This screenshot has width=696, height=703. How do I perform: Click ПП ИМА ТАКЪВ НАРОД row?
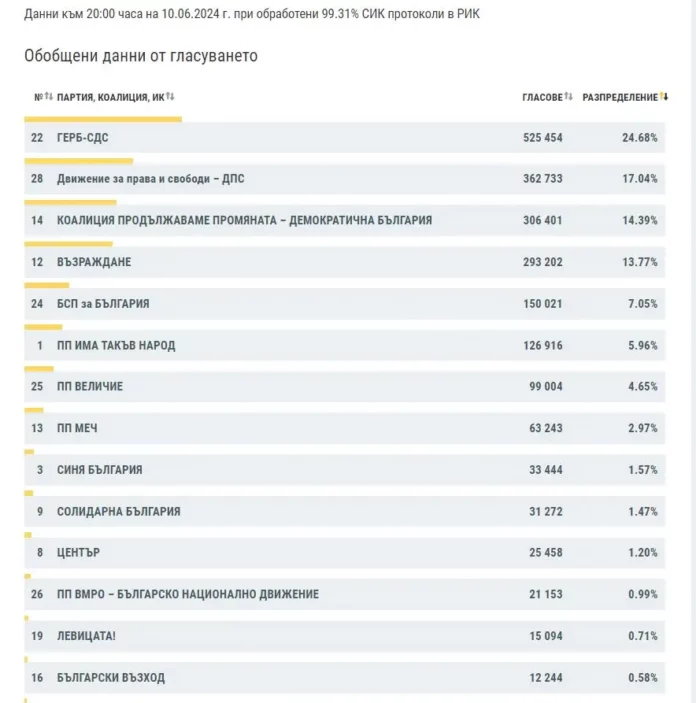[116, 345]
